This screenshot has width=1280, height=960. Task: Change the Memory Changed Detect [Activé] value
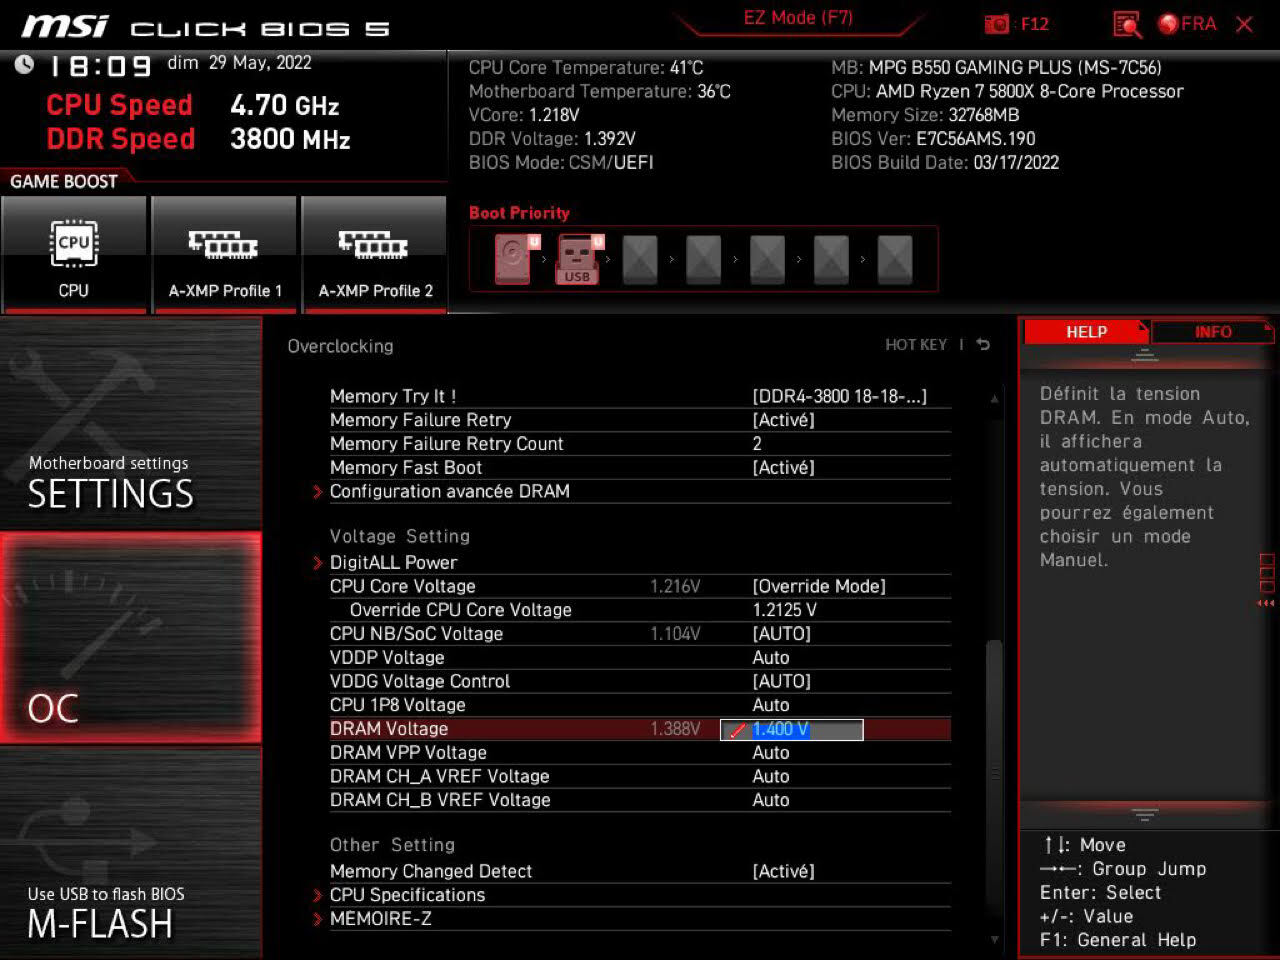(x=784, y=871)
